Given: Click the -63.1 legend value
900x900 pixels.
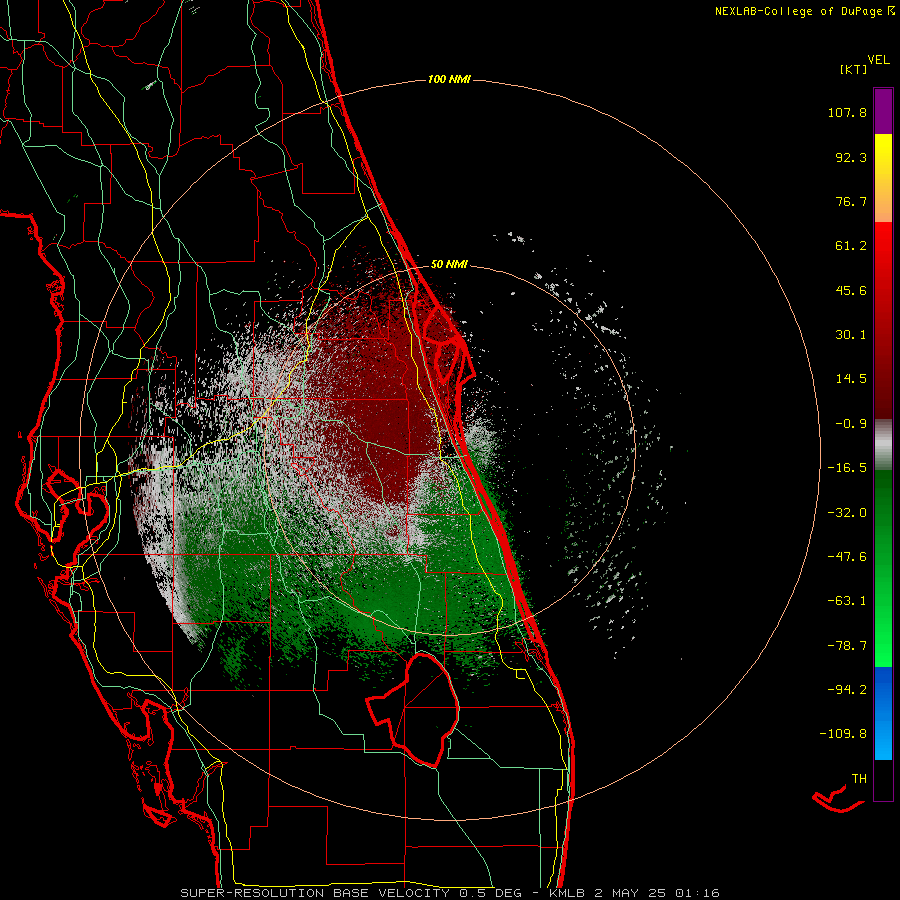Looking at the screenshot, I should 847,601.
